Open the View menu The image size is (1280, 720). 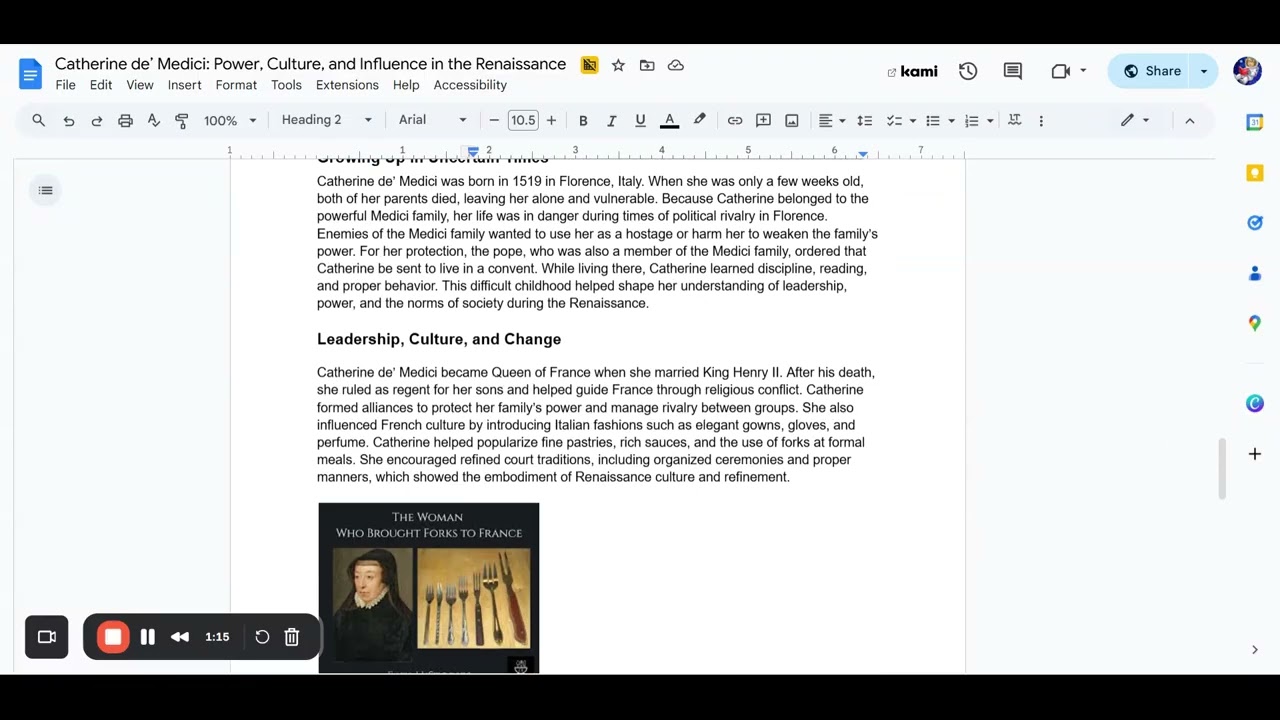click(x=140, y=85)
